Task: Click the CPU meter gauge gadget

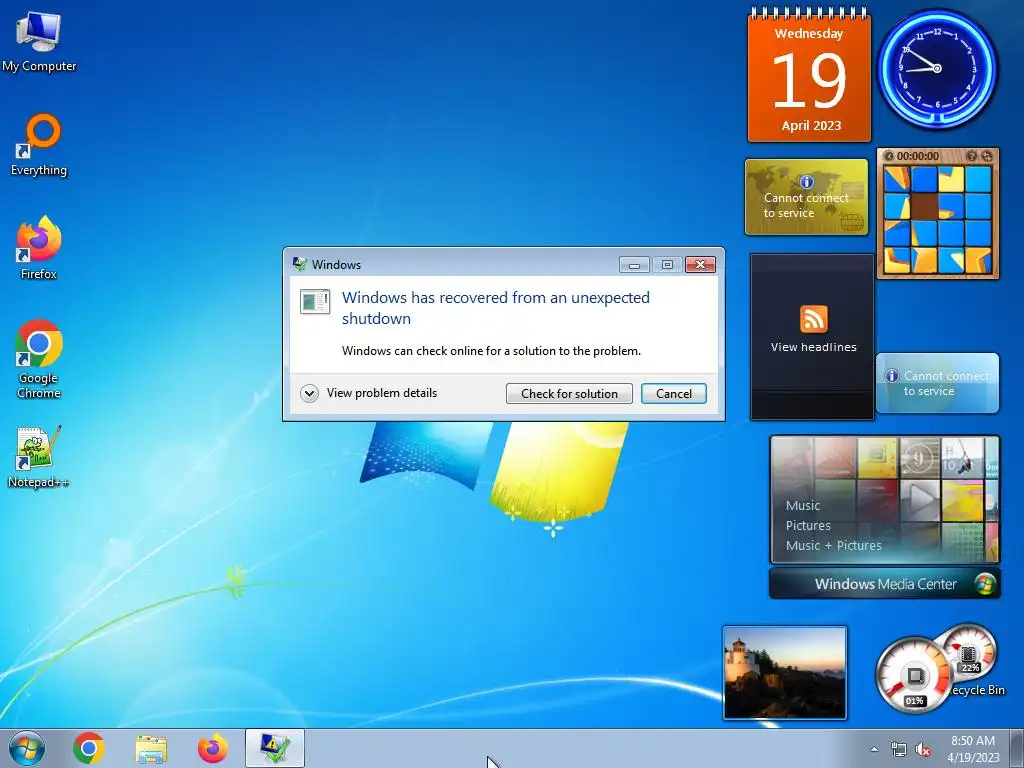Action: 913,676
